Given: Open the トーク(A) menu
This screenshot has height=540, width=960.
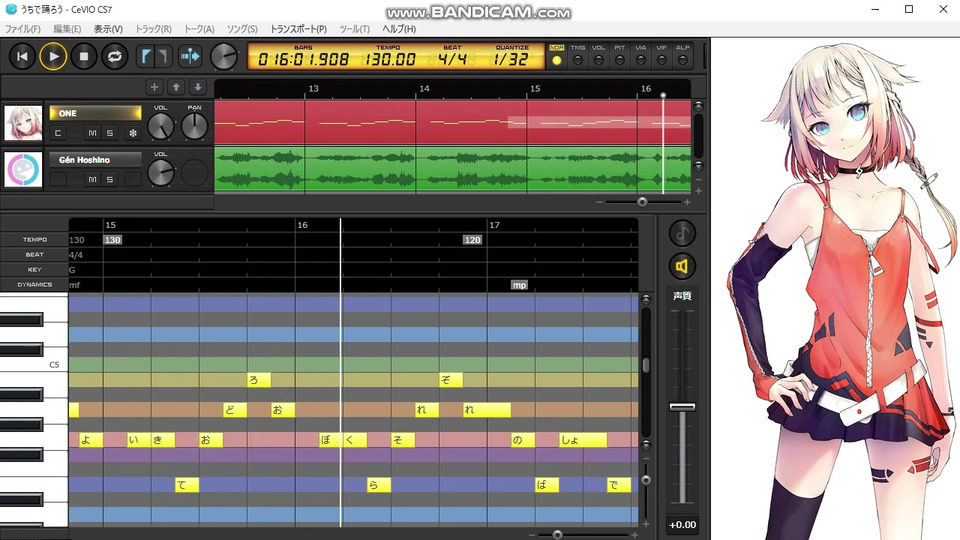Looking at the screenshot, I should 199,29.
